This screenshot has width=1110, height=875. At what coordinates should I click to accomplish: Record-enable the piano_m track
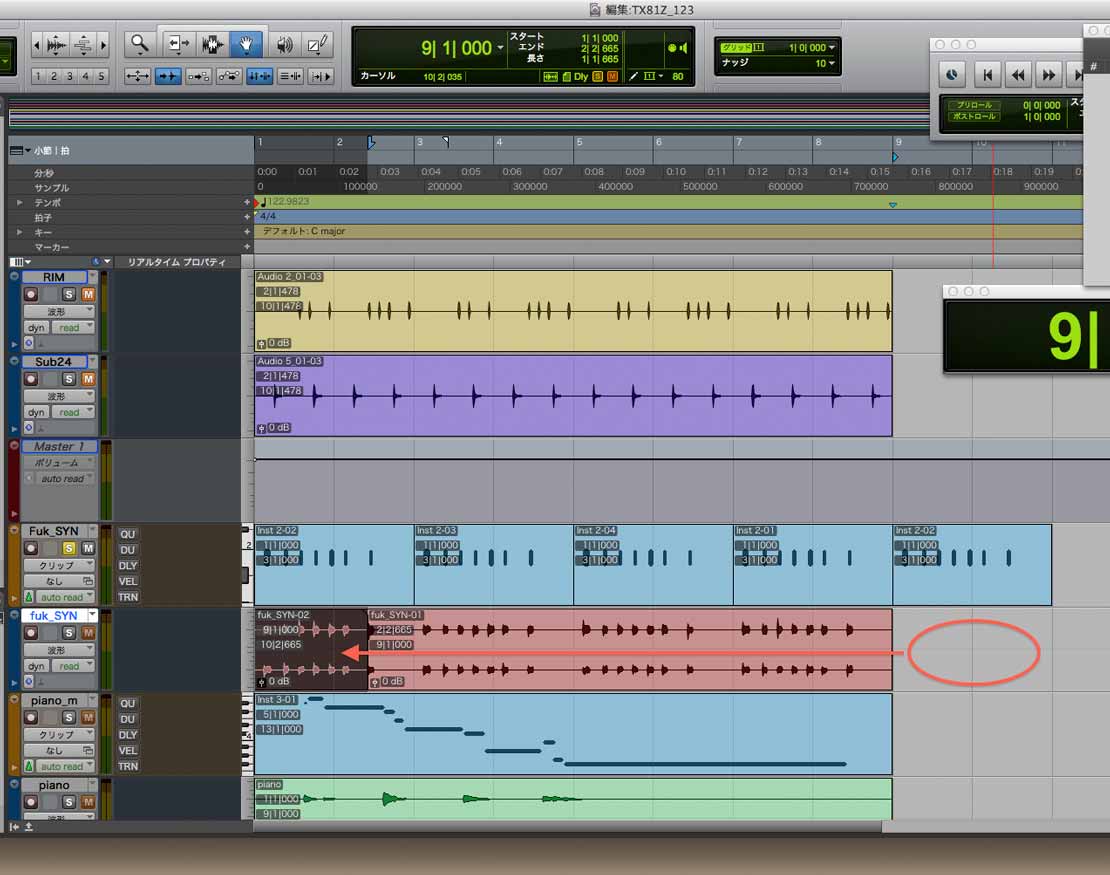coord(30,717)
